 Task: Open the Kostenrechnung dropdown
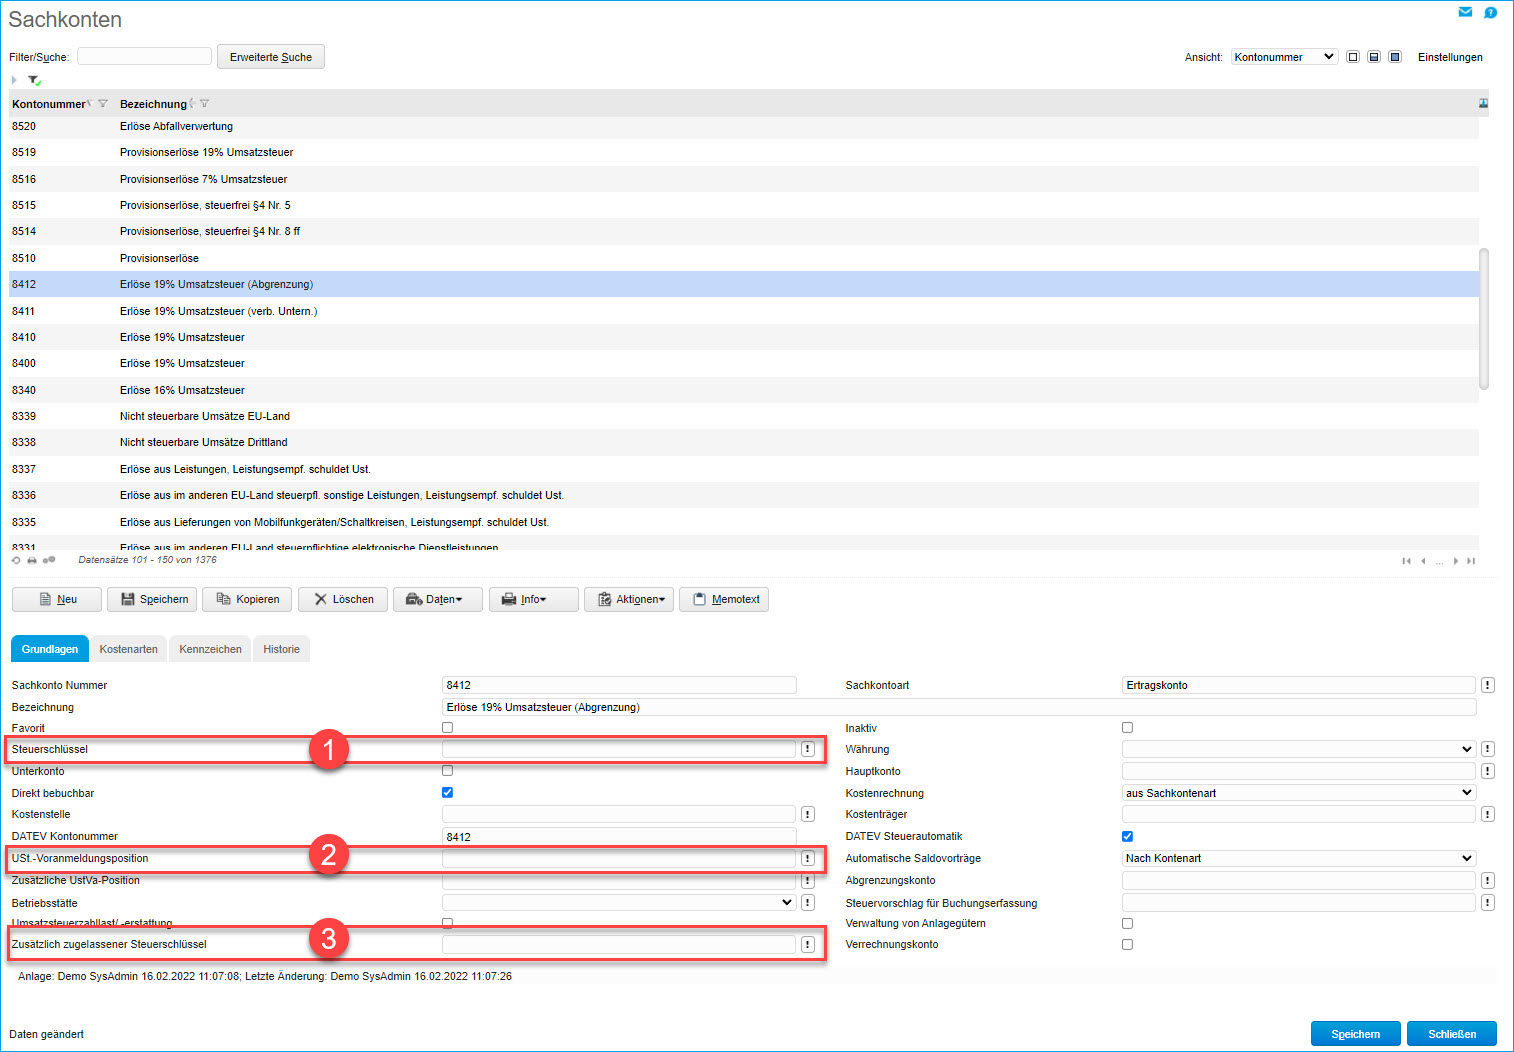[1298, 793]
